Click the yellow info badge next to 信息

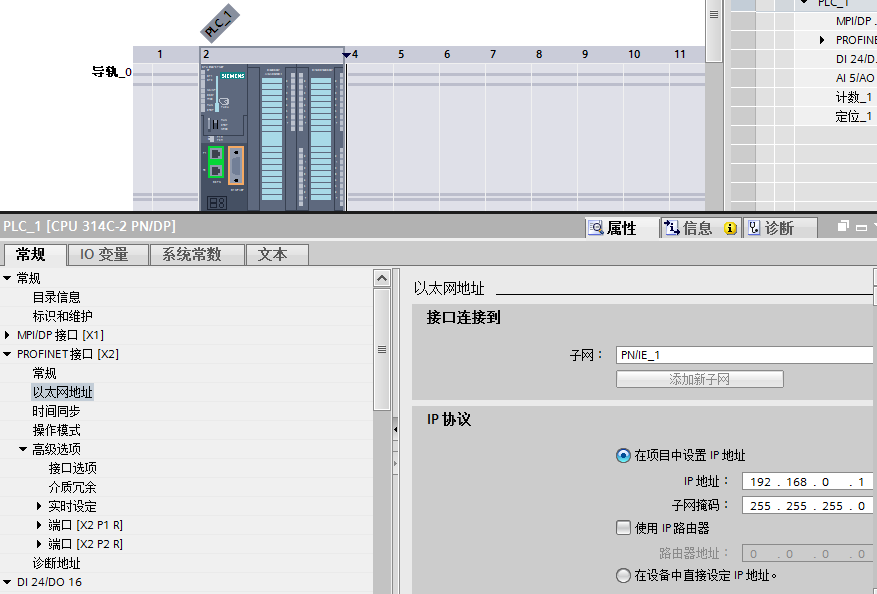tap(730, 228)
